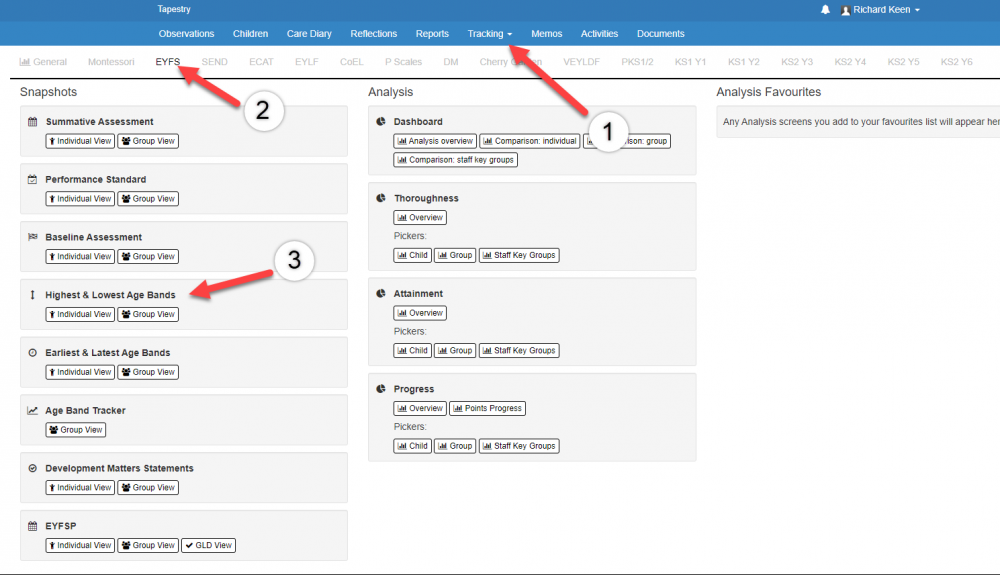Screen dimensions: 1000x575
Task: Open the KS2 Y3 tab
Action: (797, 62)
